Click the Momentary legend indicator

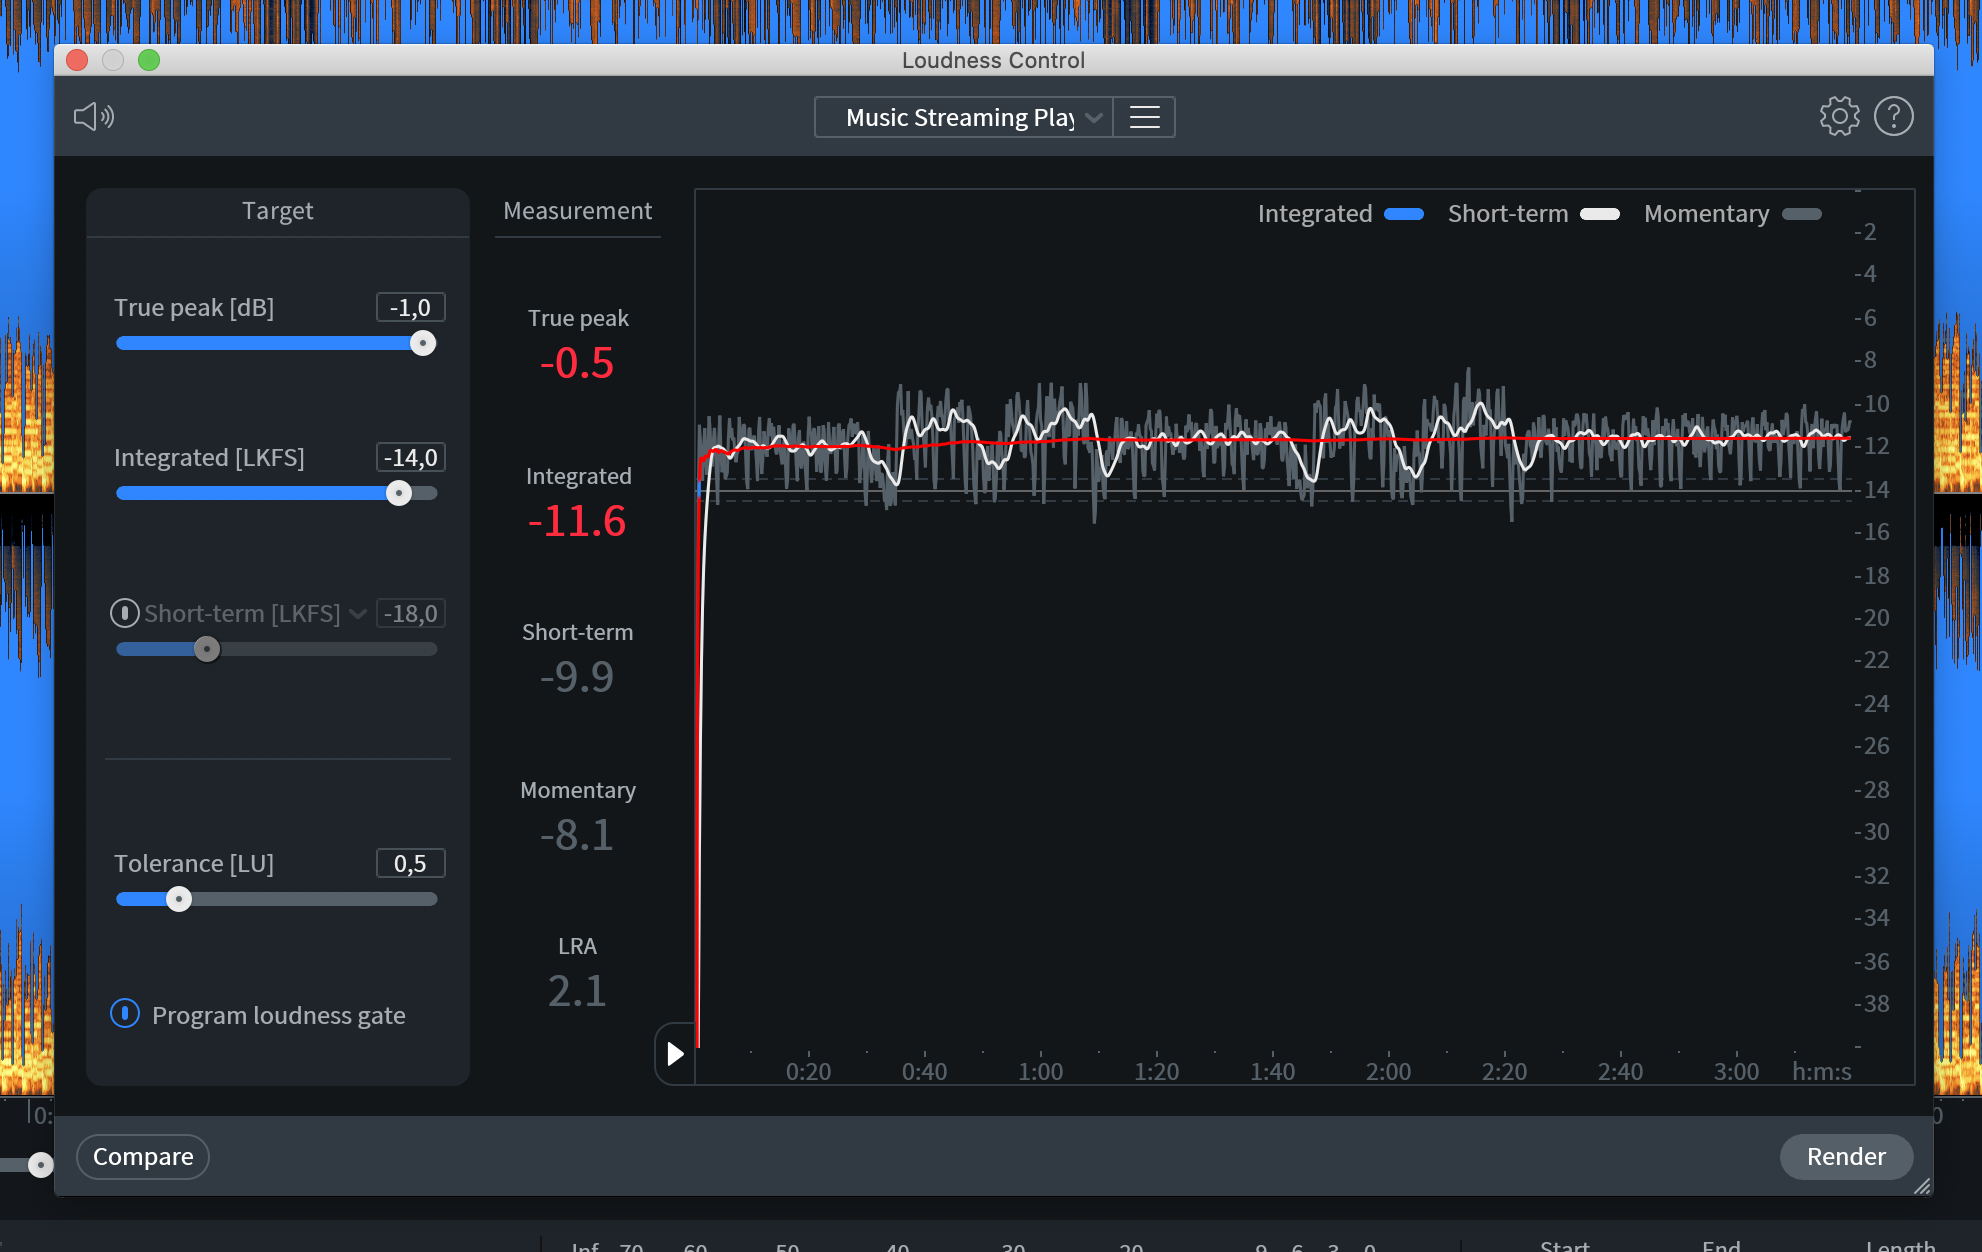click(x=1801, y=214)
